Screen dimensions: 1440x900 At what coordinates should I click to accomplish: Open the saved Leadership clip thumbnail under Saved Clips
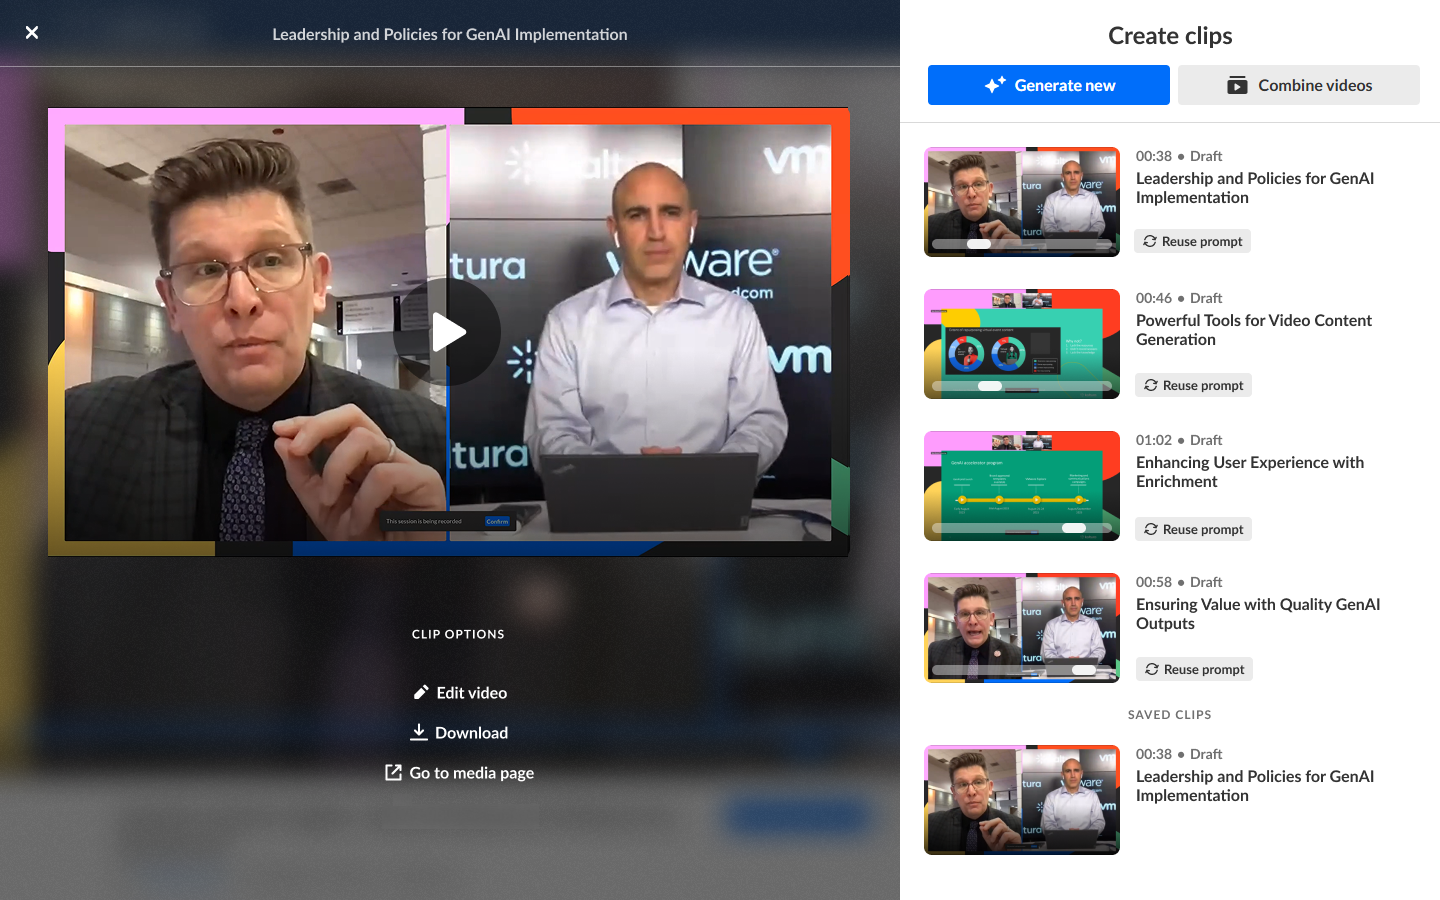tap(1022, 800)
